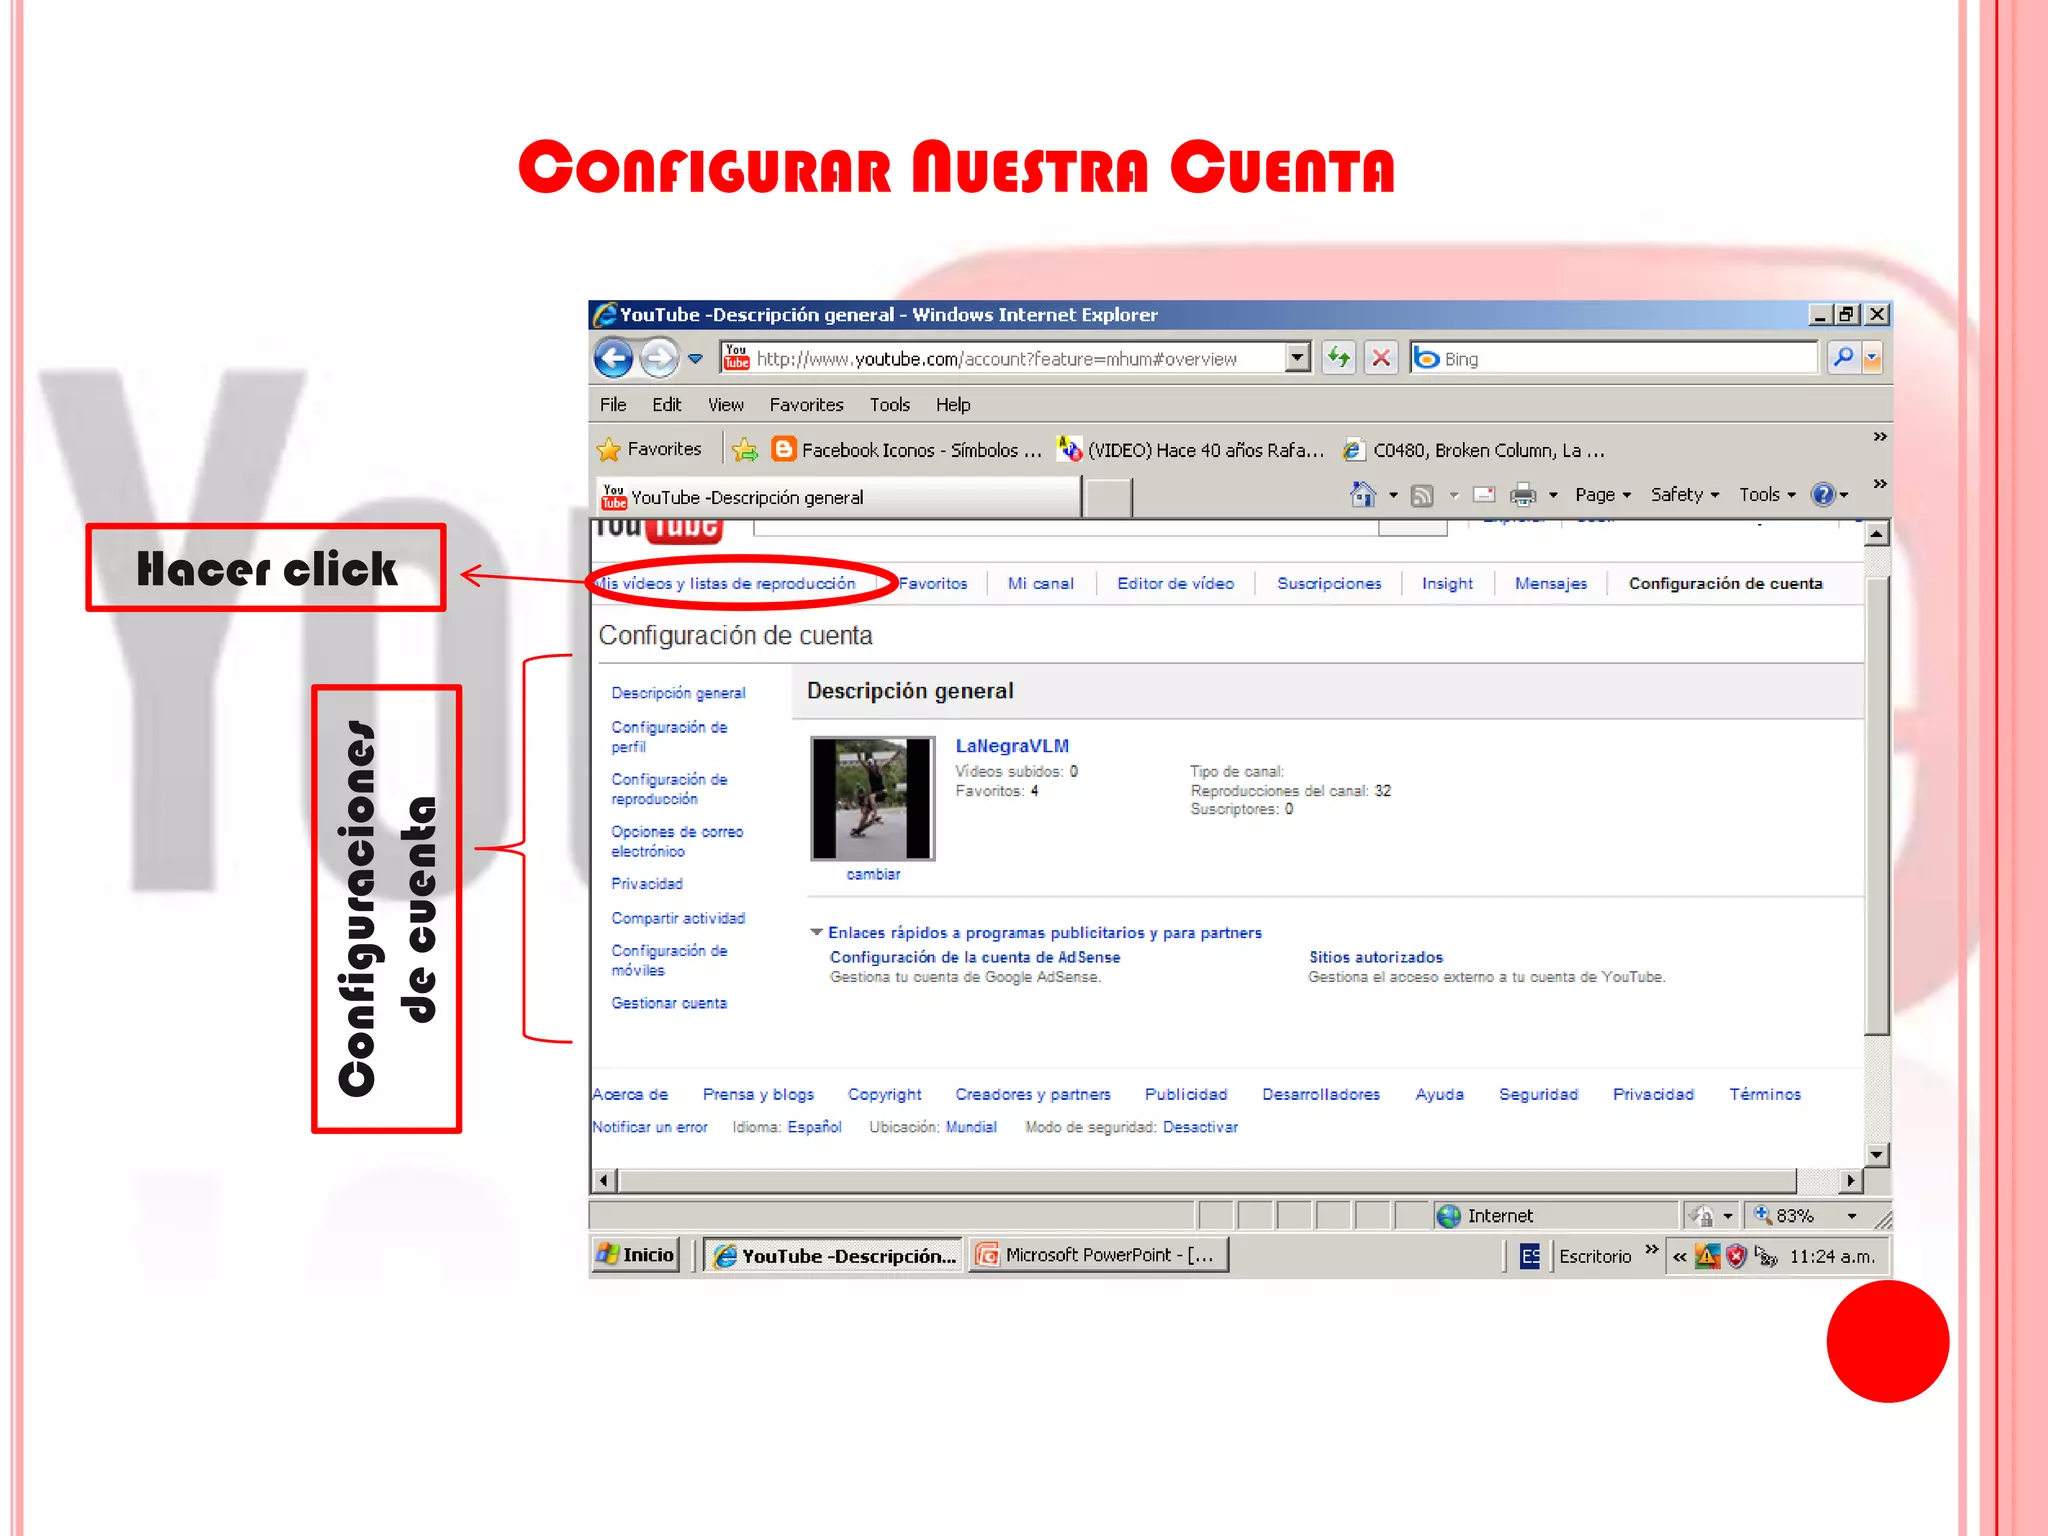Open Suscripciones link
The height and width of the screenshot is (1536, 2048).
(x=1329, y=583)
